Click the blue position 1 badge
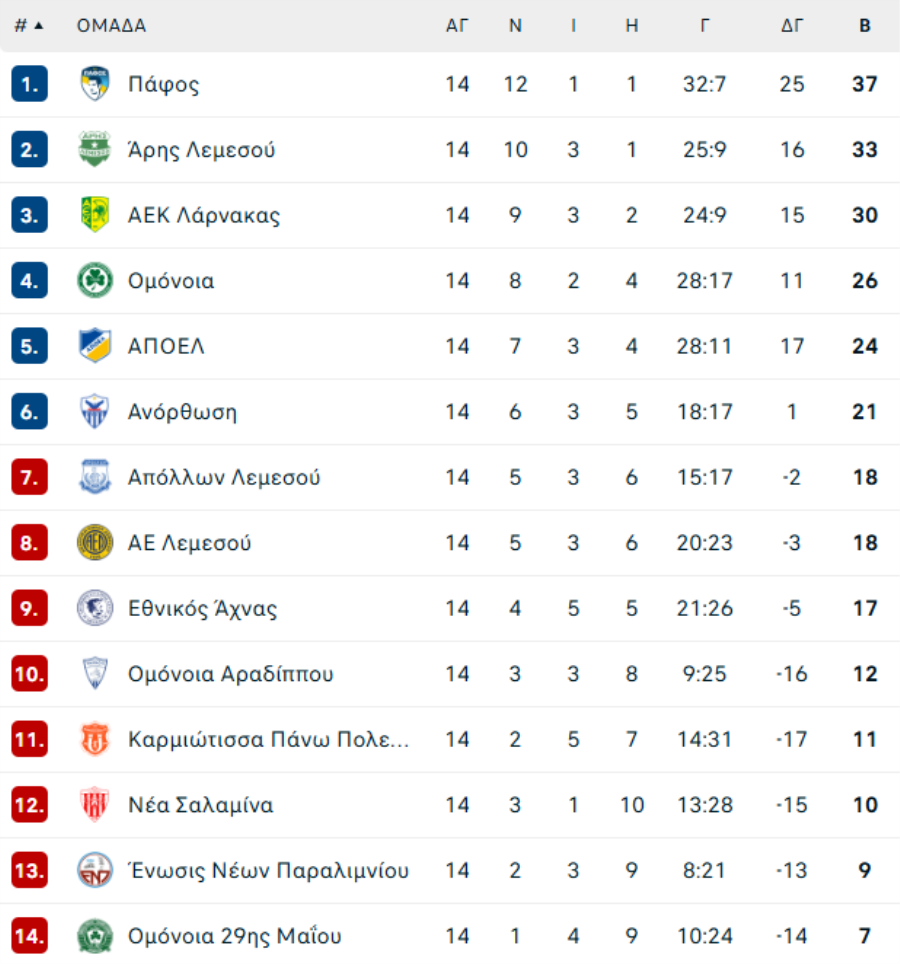 [30, 84]
